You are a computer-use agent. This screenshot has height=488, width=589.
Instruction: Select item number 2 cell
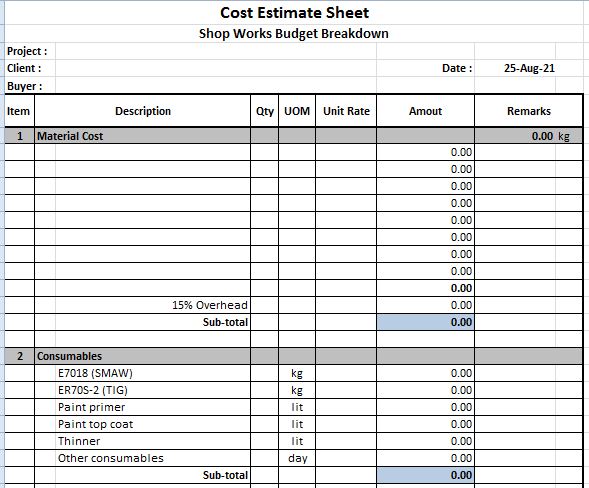coord(20,356)
